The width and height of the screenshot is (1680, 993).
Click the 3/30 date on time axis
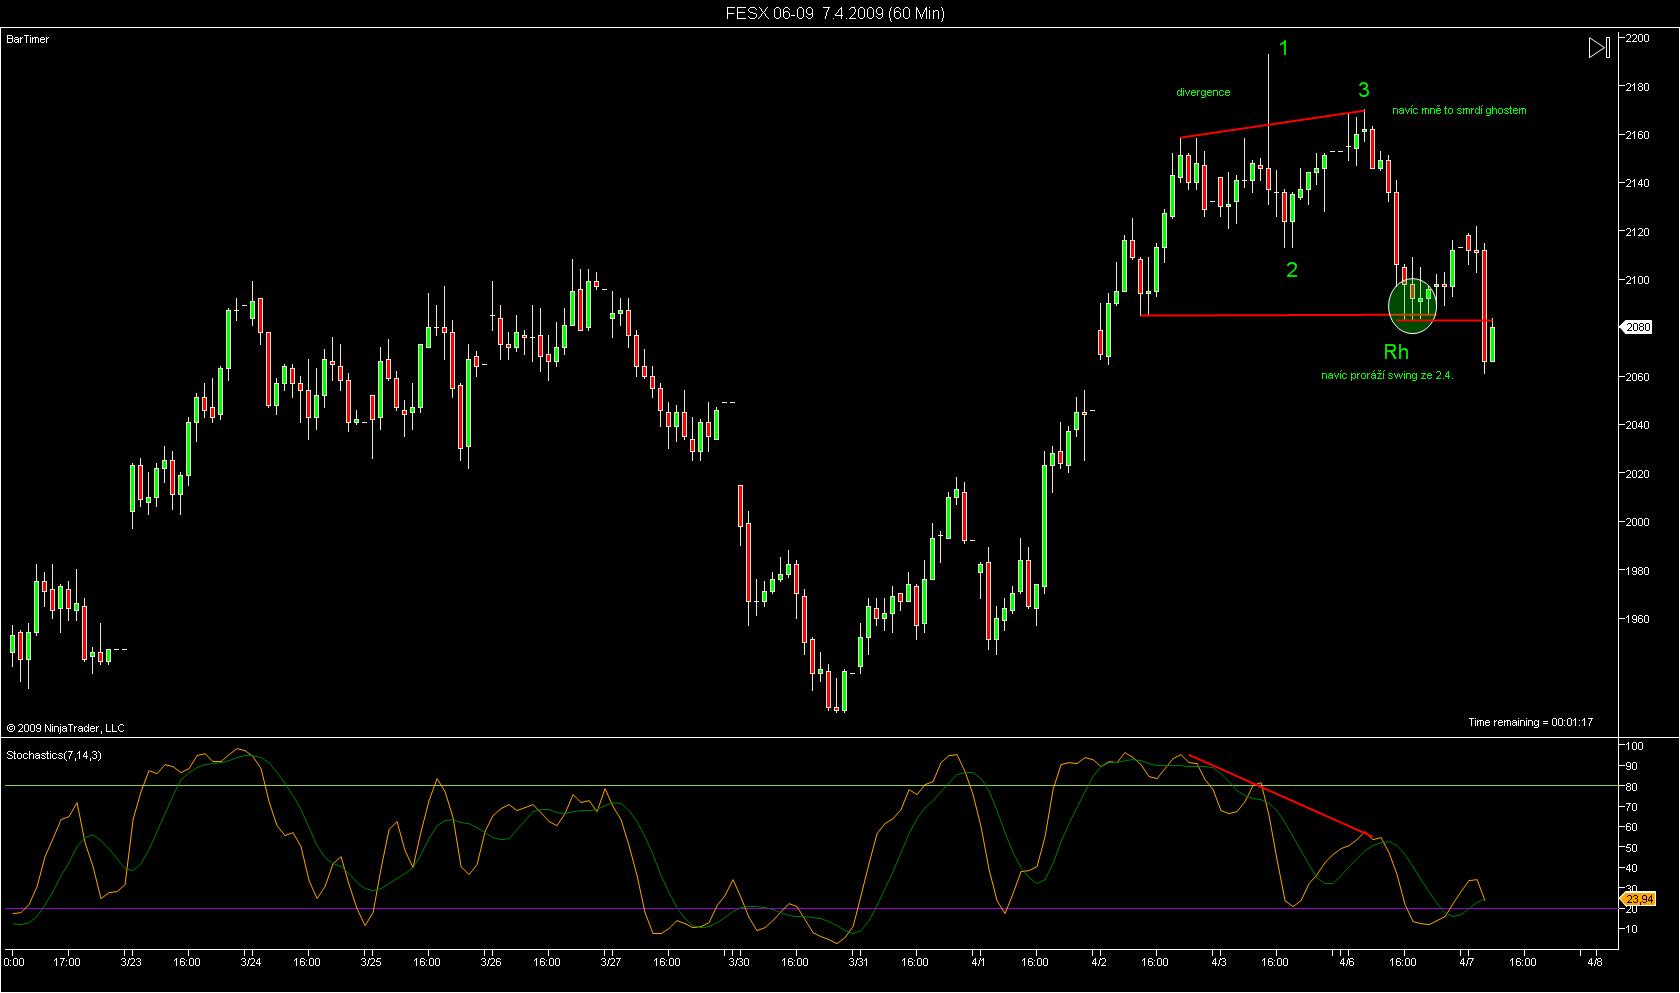point(739,963)
